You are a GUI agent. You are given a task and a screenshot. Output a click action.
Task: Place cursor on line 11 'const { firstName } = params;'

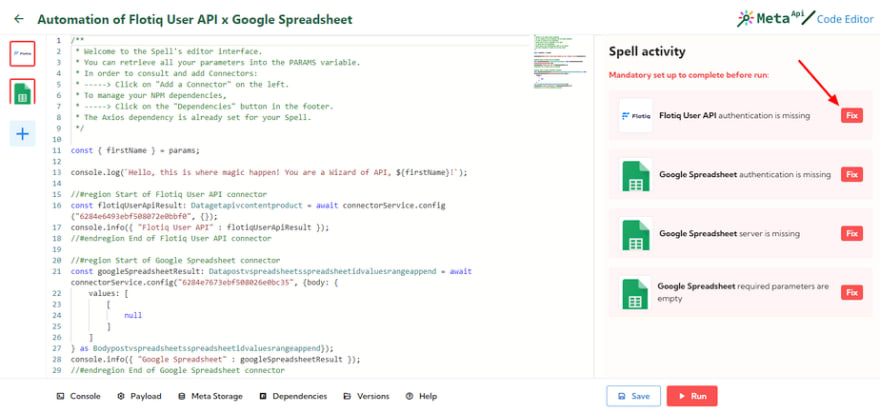[135, 151]
